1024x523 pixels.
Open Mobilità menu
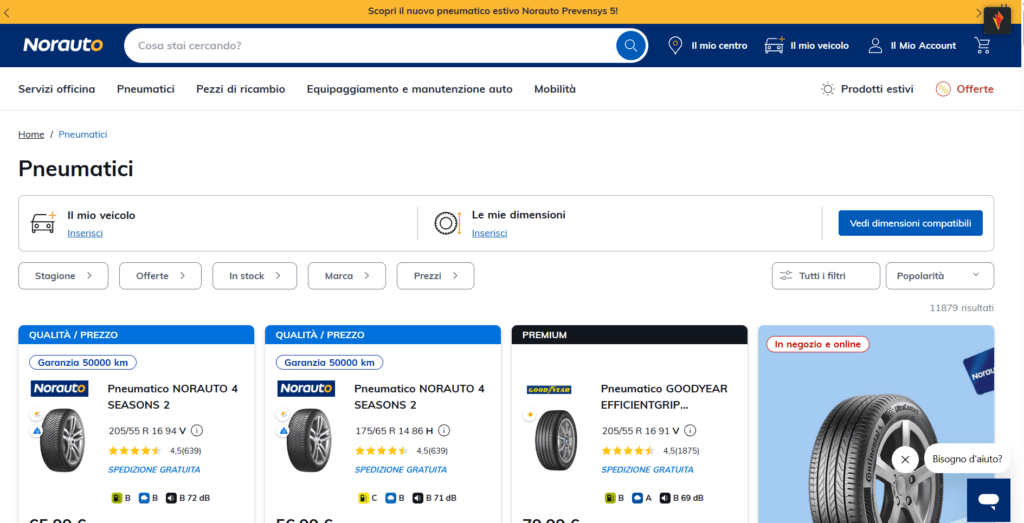[555, 89]
